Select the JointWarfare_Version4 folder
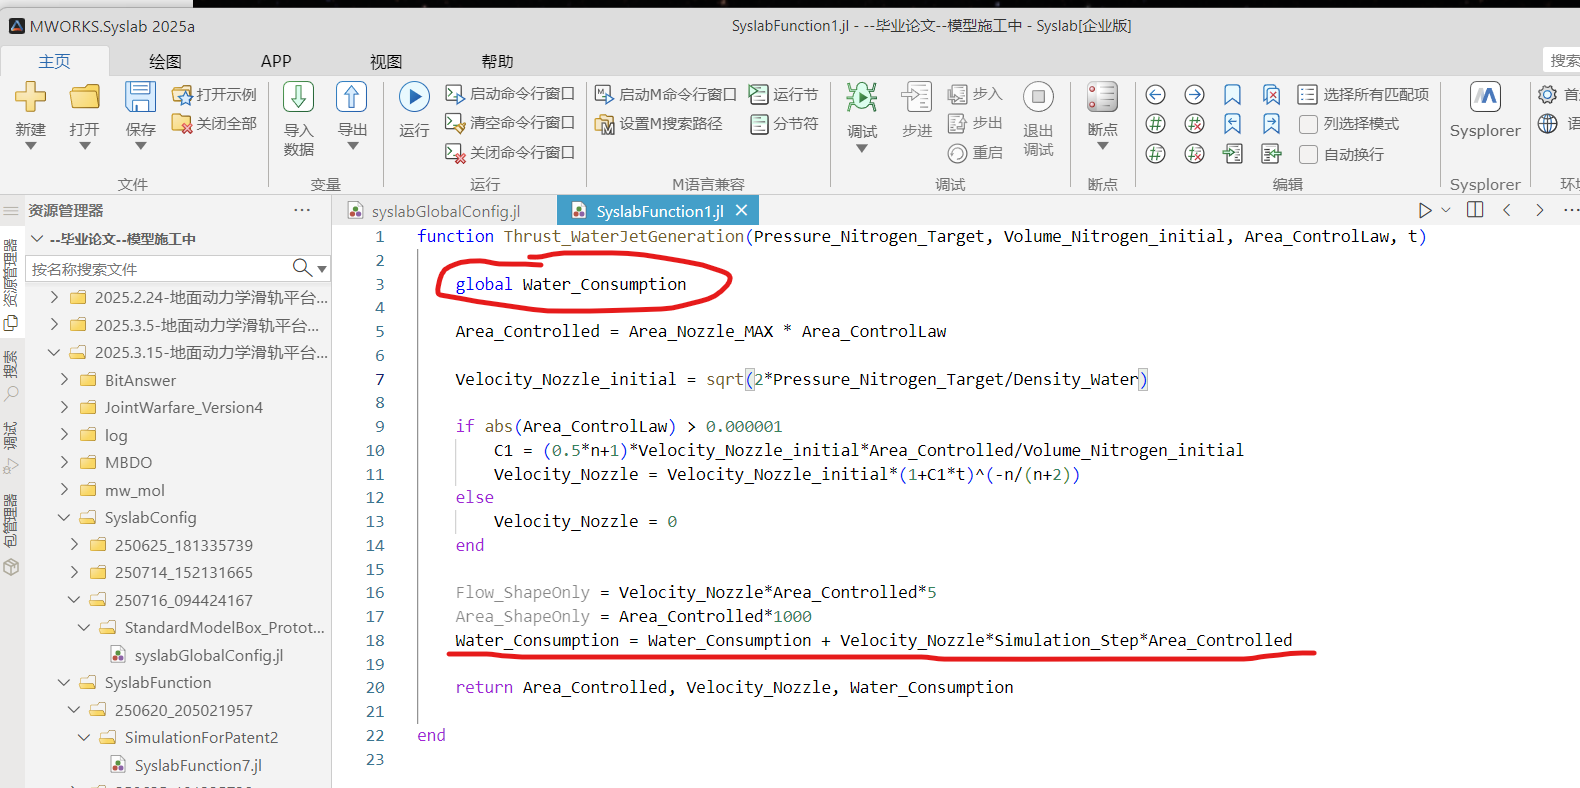1580x788 pixels. pyautogui.click(x=183, y=407)
